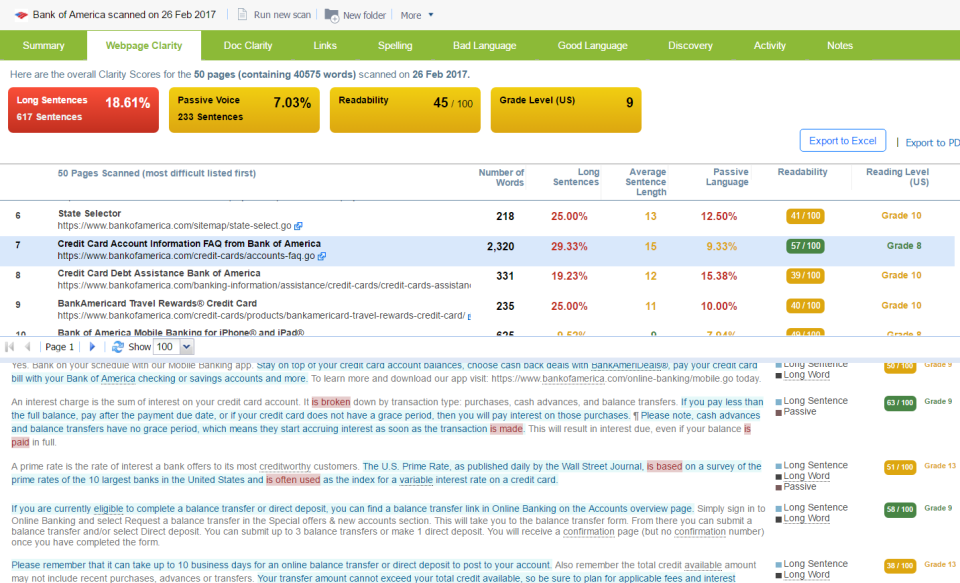960x583 pixels.
Task: Open external link icon for State Selector
Action: [298, 227]
